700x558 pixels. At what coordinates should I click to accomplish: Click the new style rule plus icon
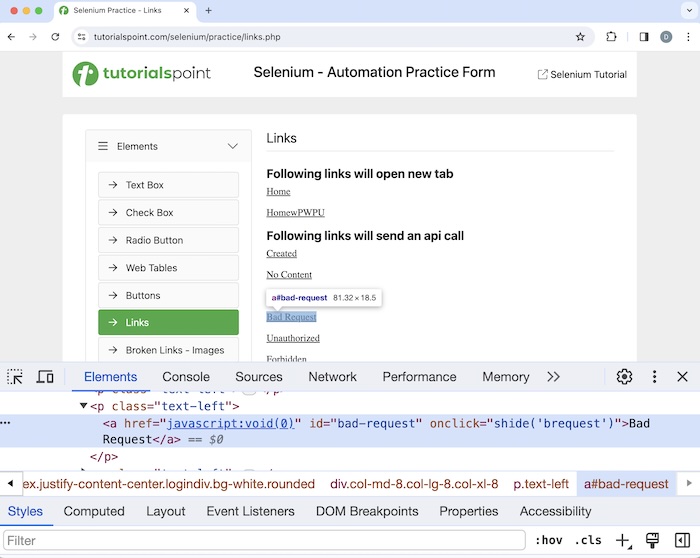pos(622,540)
